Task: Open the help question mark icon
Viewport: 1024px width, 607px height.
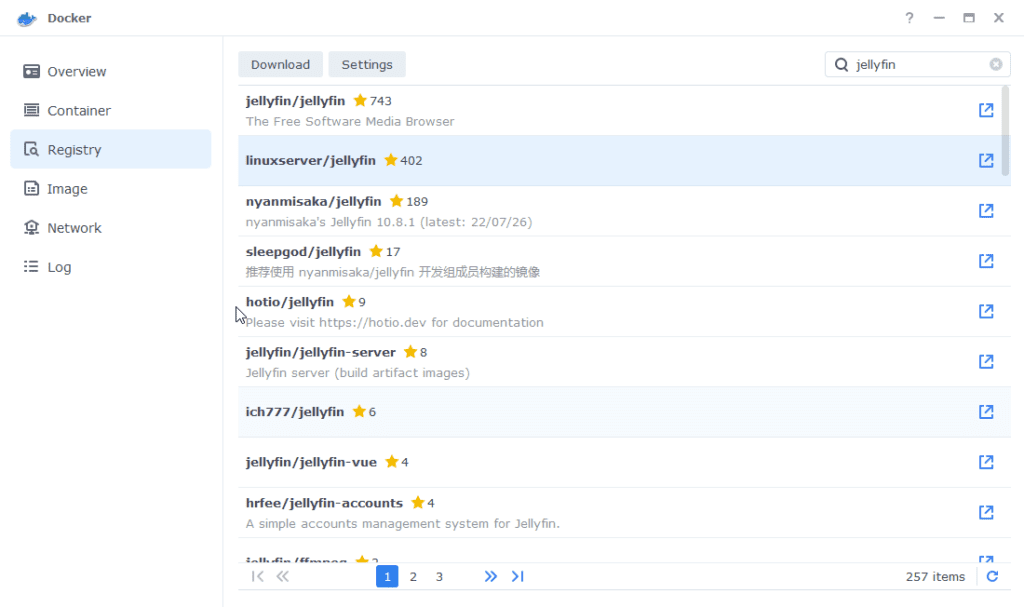Action: [x=909, y=18]
